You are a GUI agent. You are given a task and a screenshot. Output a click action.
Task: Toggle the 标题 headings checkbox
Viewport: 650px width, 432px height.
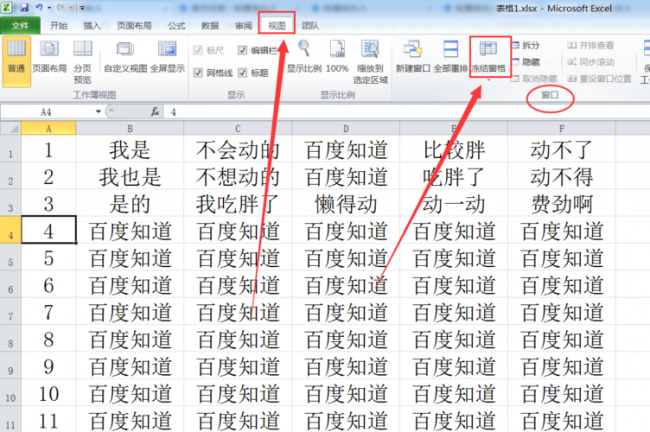[243, 73]
